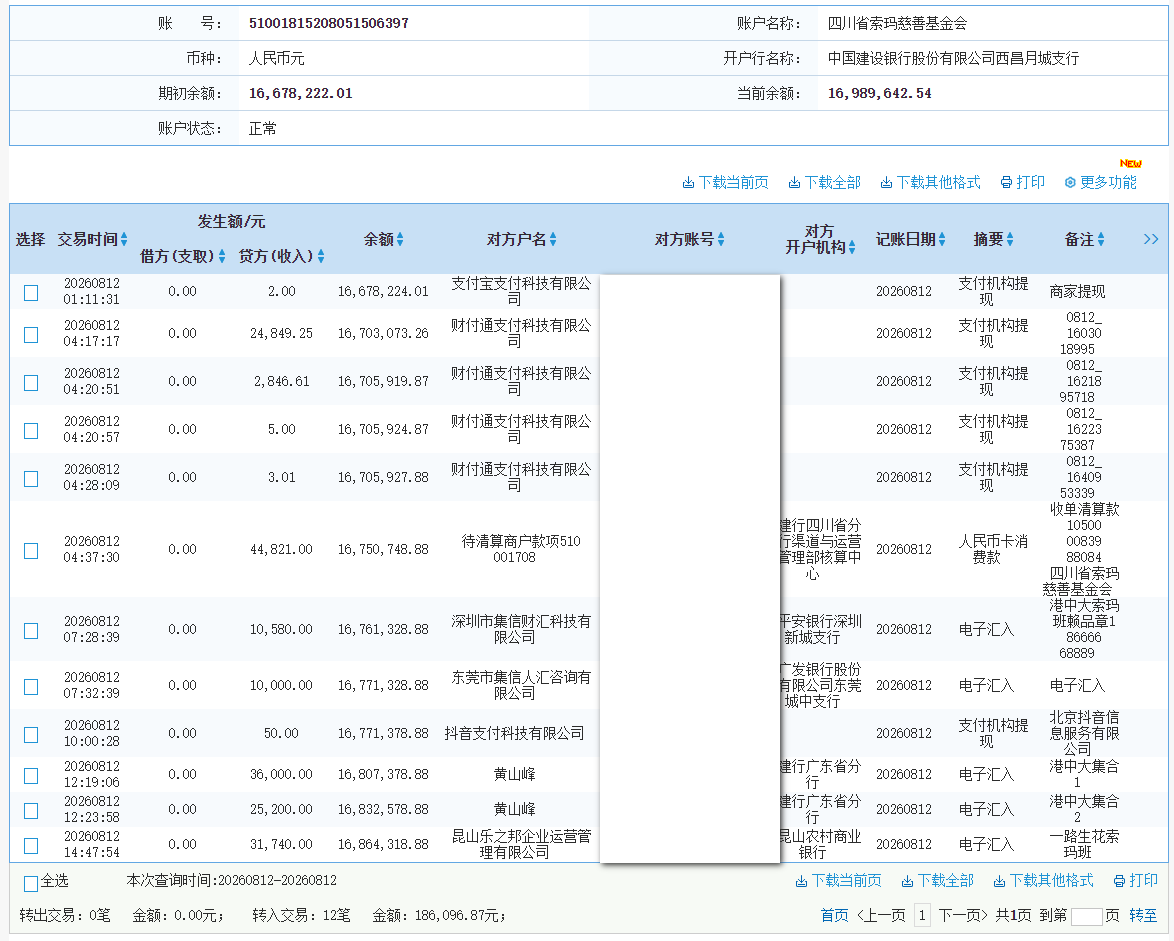Click the double-chevron to show more columns
The height and width of the screenshot is (941, 1174).
coord(1151,240)
